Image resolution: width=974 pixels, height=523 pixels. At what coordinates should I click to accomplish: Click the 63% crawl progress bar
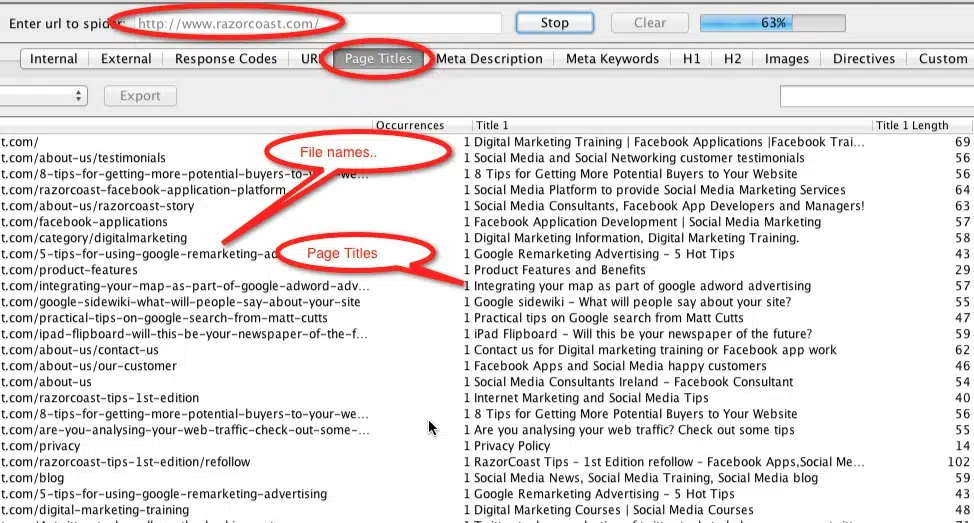(x=771, y=23)
